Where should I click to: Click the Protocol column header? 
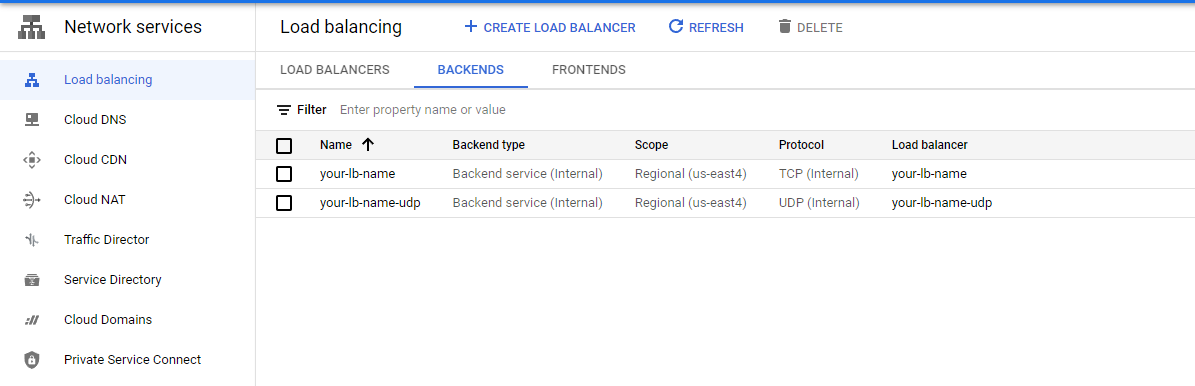(801, 145)
